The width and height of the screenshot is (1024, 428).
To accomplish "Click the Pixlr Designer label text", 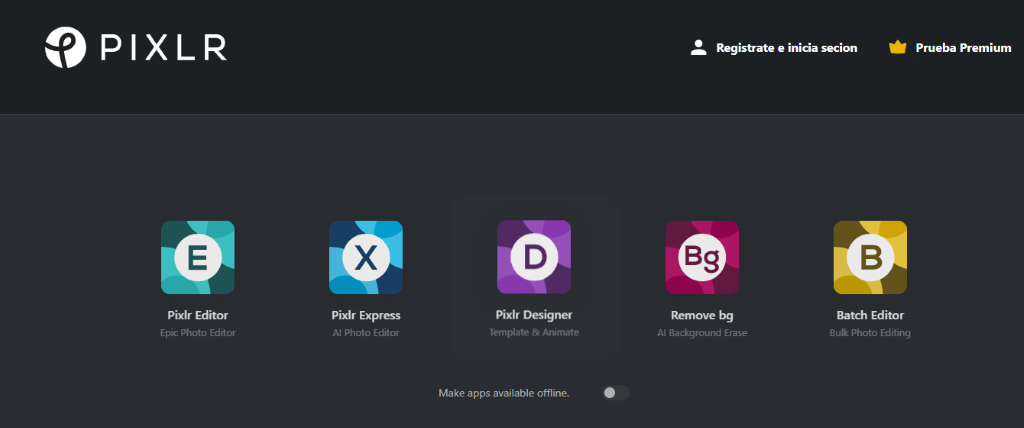I will tap(534, 315).
